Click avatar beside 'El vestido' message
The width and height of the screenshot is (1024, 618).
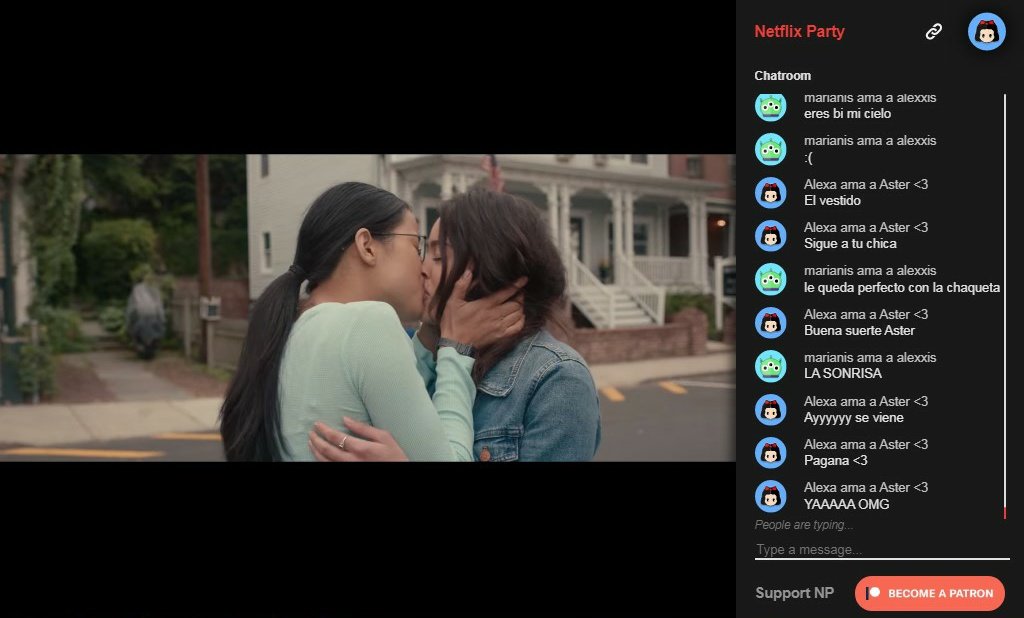coord(771,193)
